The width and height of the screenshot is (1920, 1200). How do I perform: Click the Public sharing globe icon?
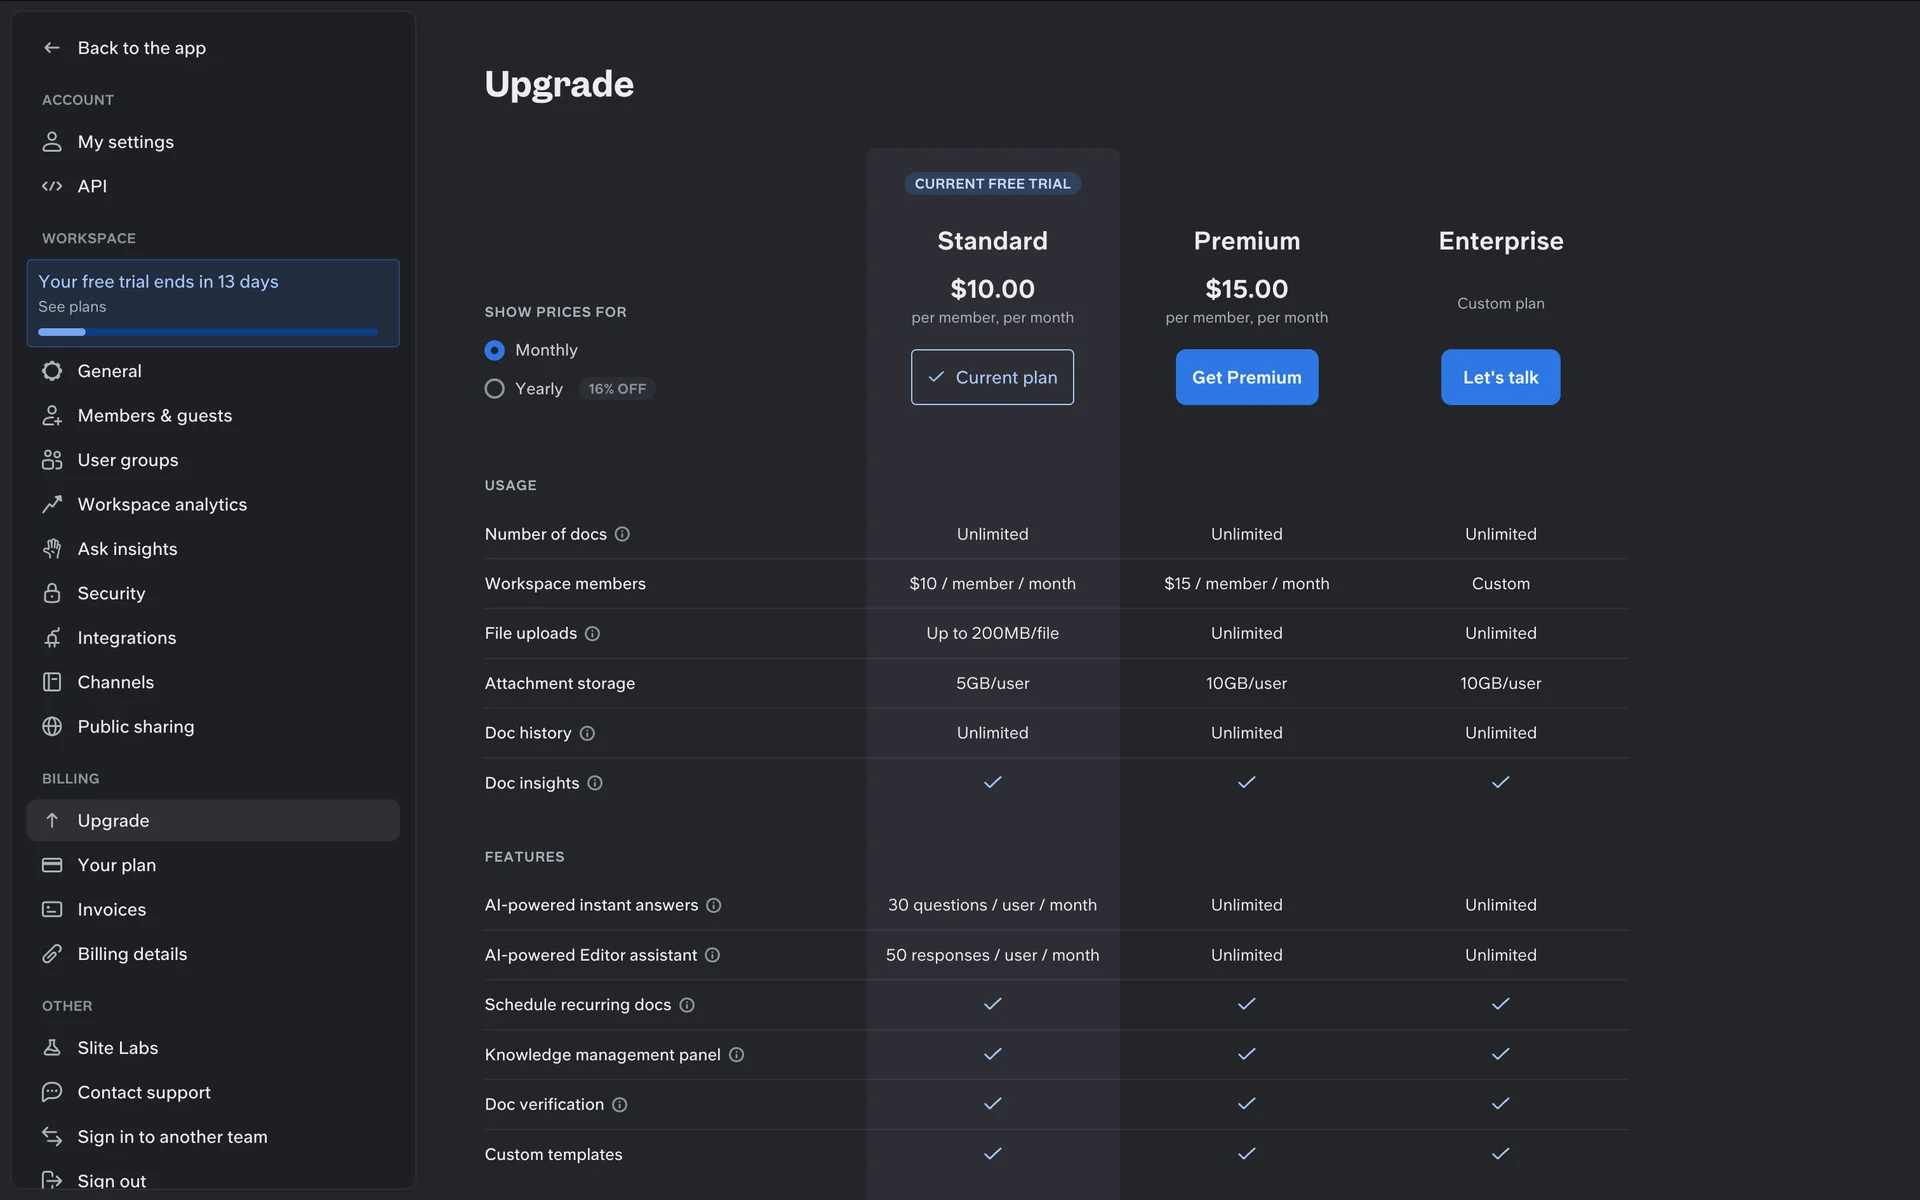(52, 727)
